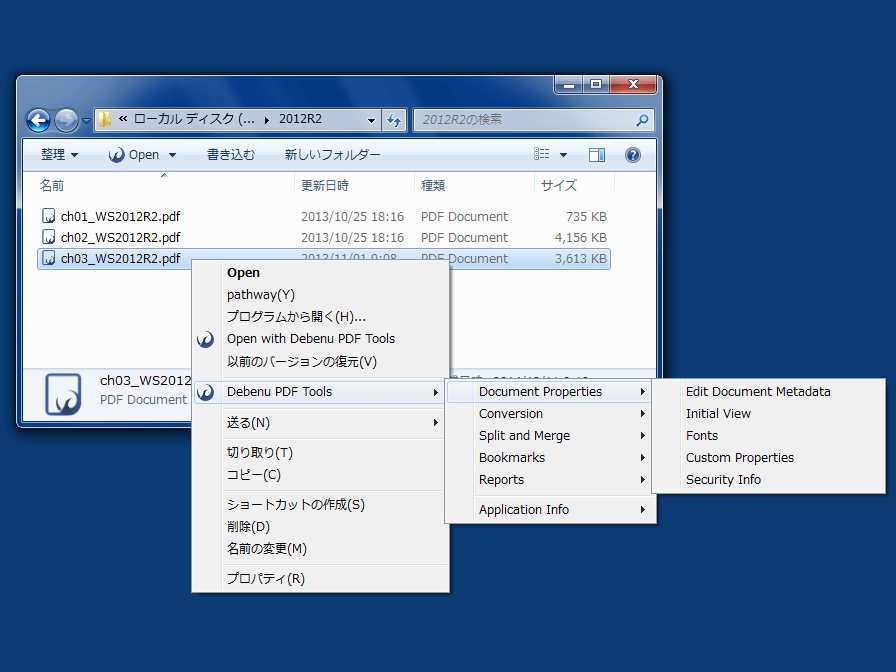Screen dimensions: 896x672
Task: Click ch03_WS2012R2.pdf file icon
Action: pyautogui.click(x=49, y=258)
